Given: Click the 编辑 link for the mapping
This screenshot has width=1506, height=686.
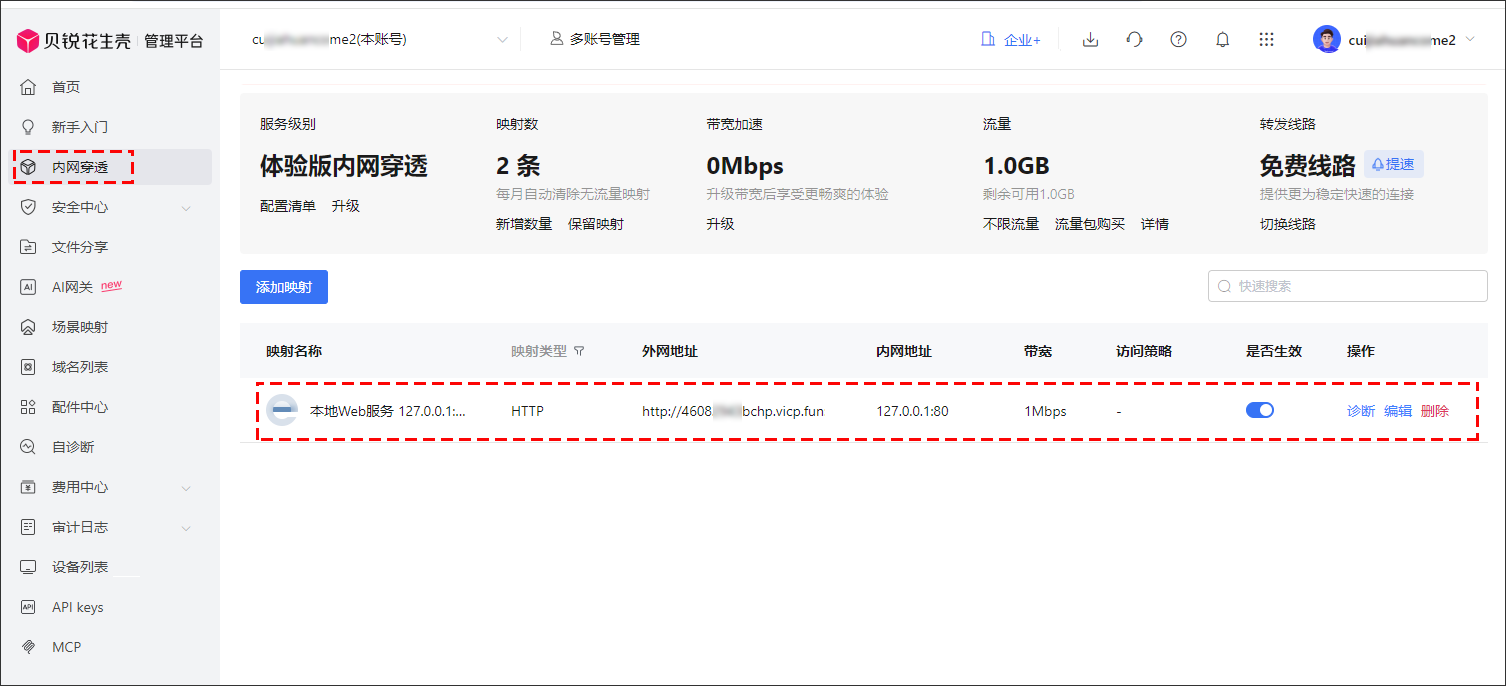Looking at the screenshot, I should (x=1397, y=411).
